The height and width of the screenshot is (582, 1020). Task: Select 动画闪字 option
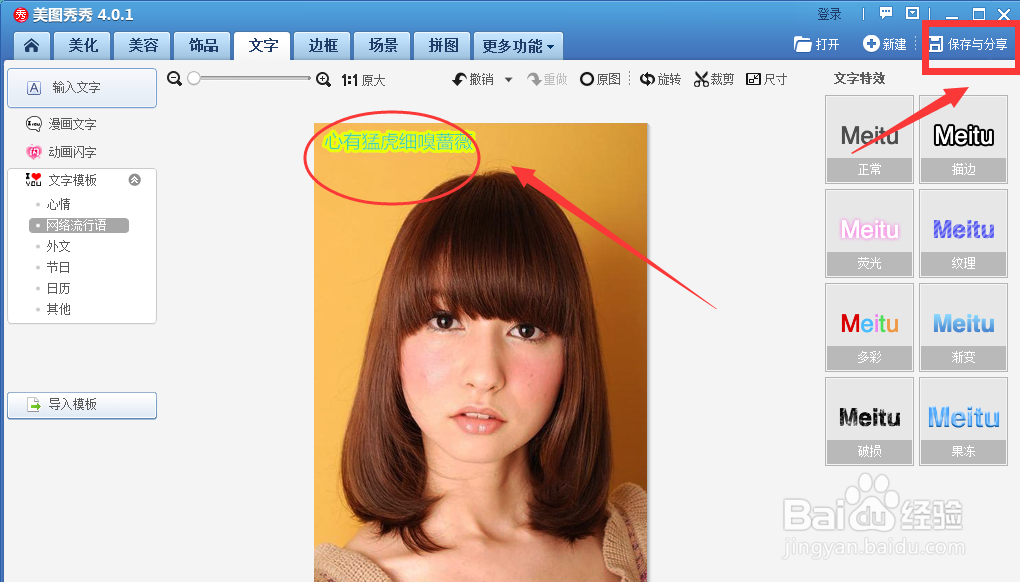[61, 152]
